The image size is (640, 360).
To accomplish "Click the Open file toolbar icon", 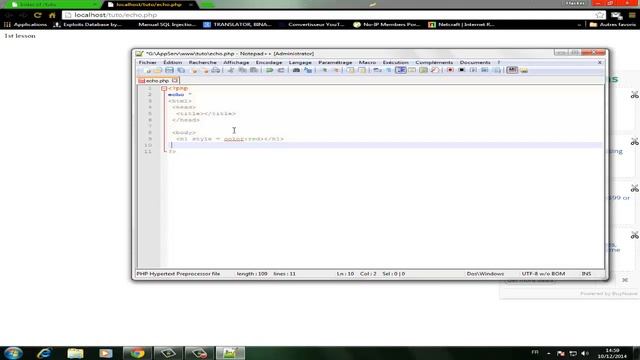I will pyautogui.click(x=158, y=70).
